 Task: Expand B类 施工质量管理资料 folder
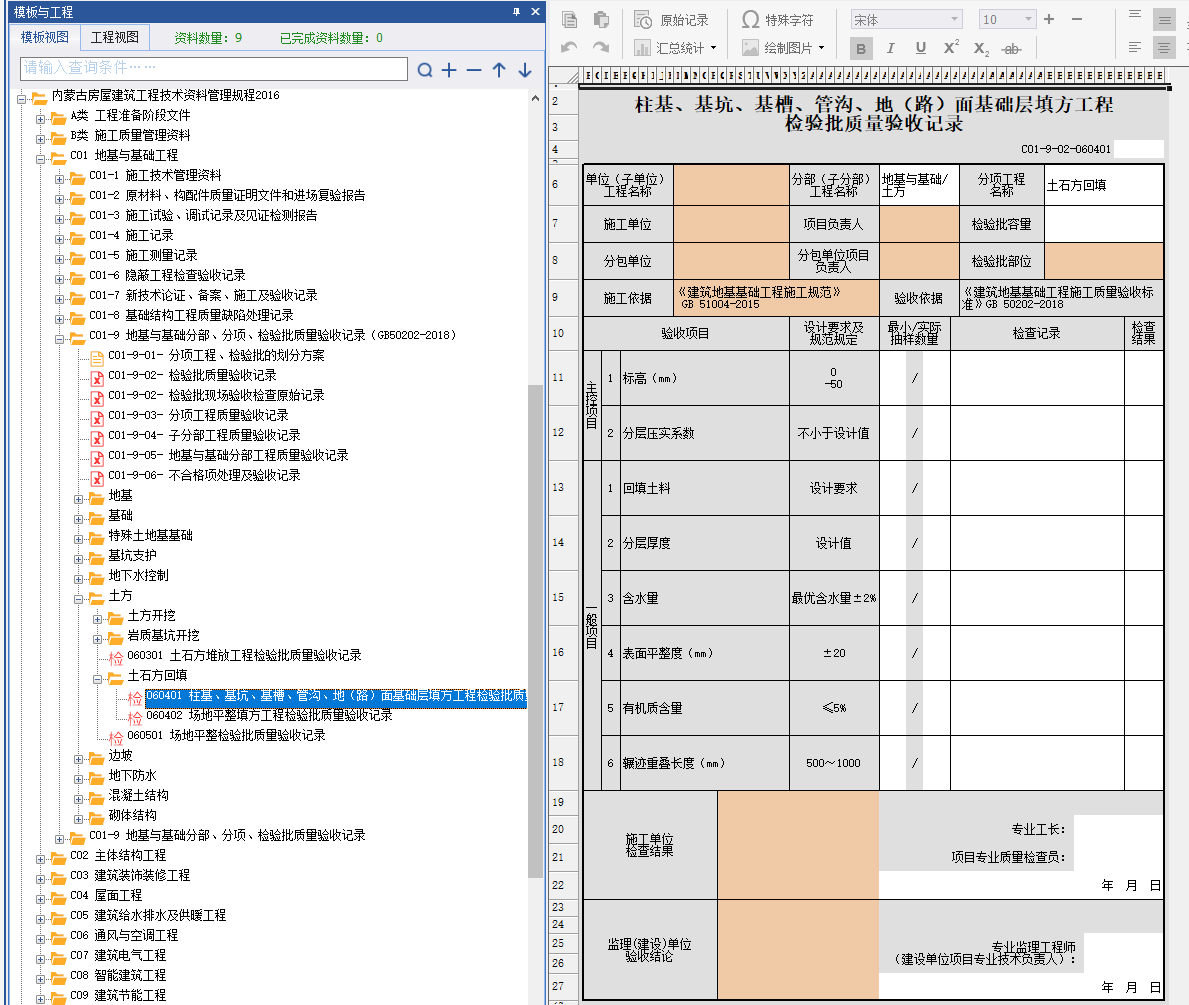pos(41,139)
